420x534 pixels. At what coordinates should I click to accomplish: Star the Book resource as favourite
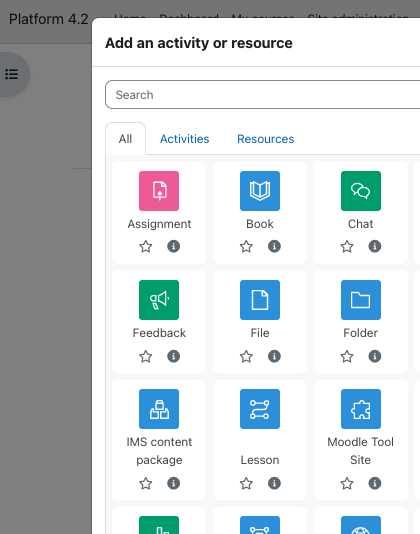pyautogui.click(x=246, y=246)
